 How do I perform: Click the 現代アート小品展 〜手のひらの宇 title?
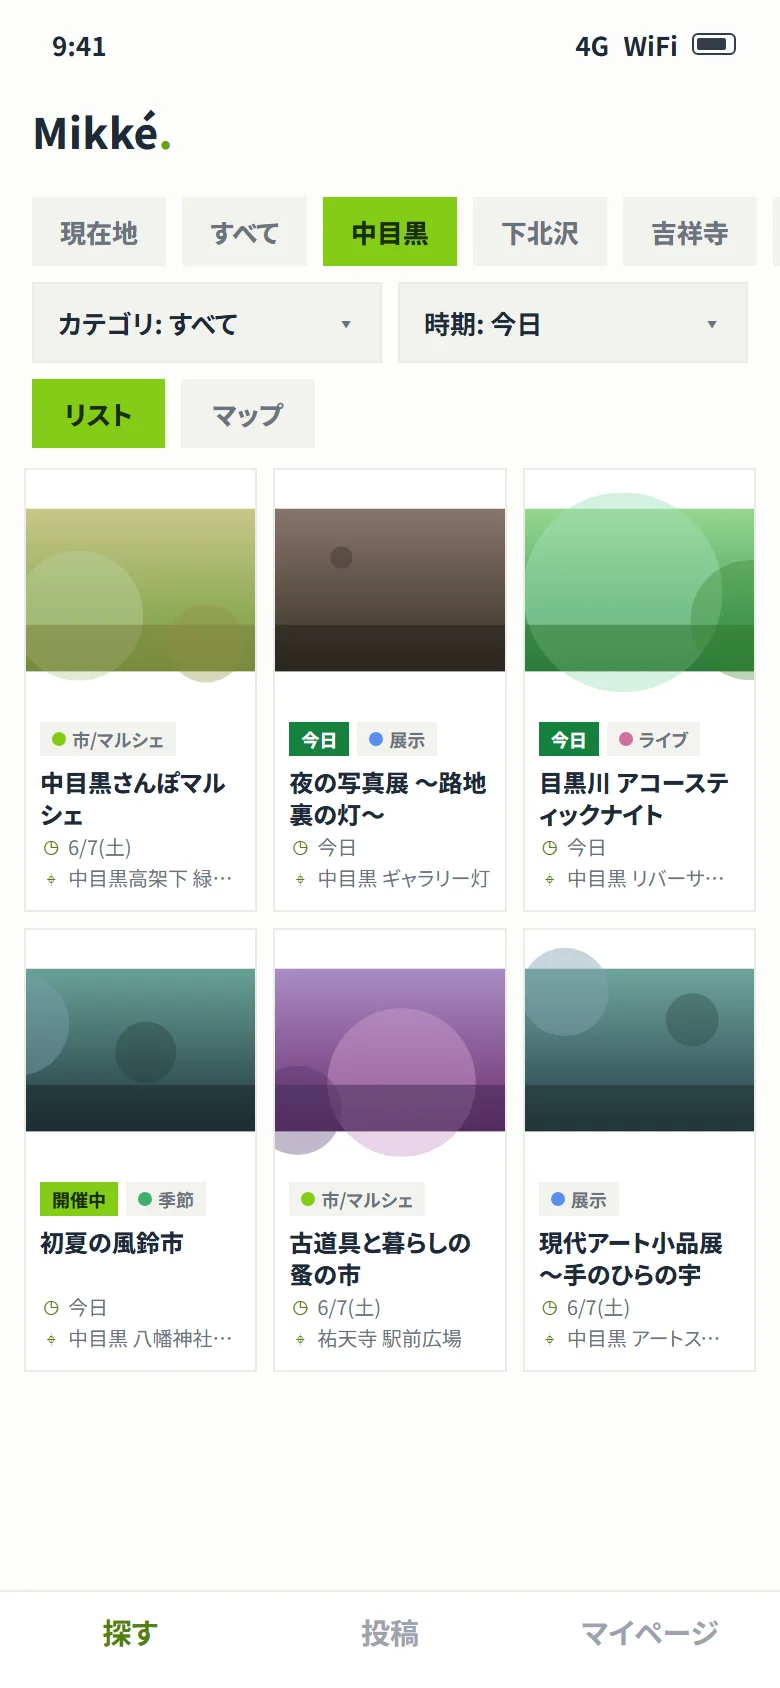(x=631, y=1259)
